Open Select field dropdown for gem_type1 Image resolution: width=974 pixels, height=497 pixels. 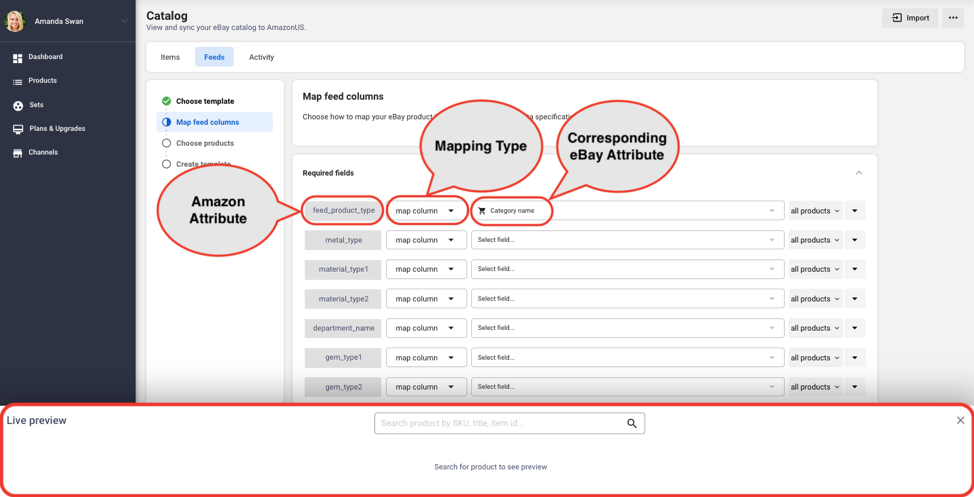pyautogui.click(x=627, y=358)
